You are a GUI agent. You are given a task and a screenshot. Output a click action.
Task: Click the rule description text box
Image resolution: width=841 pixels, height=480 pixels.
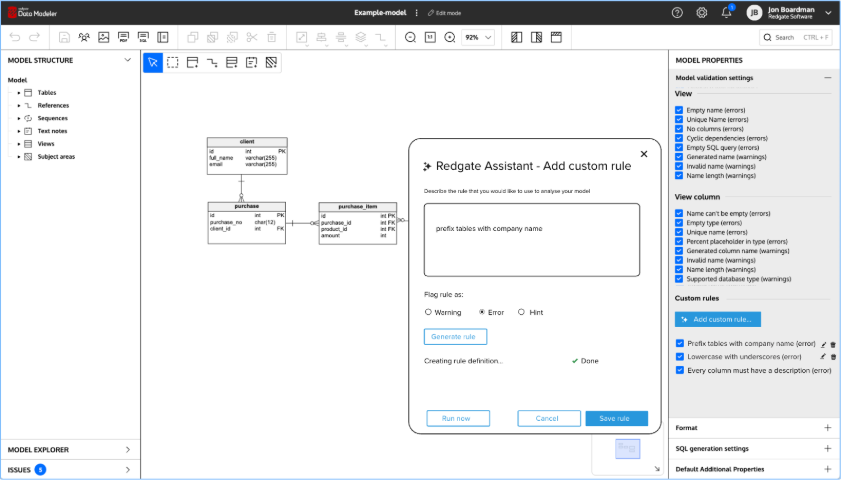(x=531, y=240)
